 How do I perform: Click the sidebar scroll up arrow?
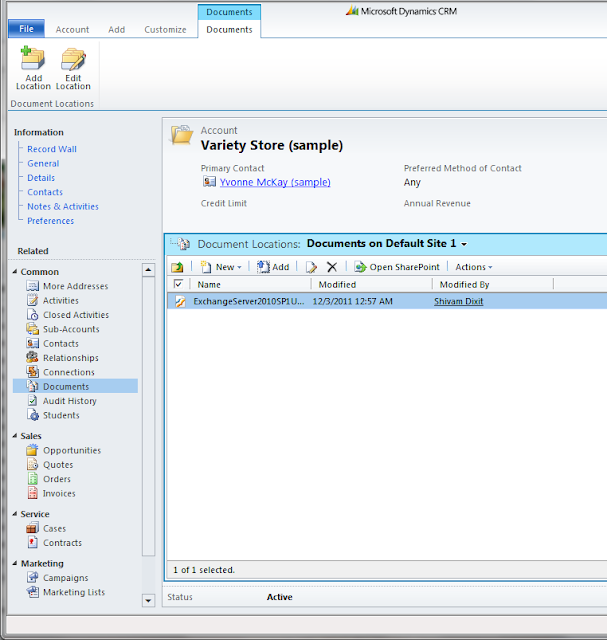pos(148,270)
